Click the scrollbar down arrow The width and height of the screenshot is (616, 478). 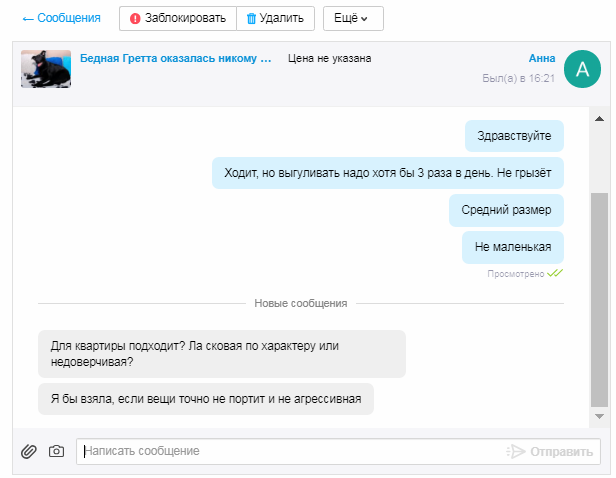click(x=599, y=416)
